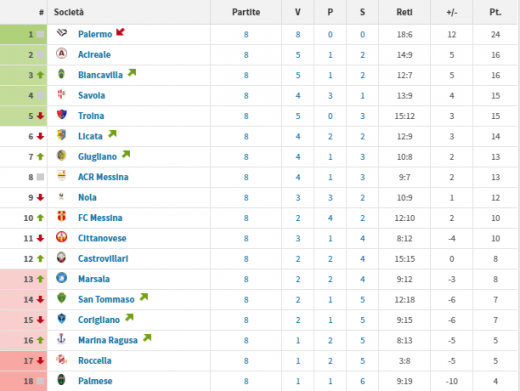Image resolution: width=520 pixels, height=391 pixels.
Task: Click Licata's matches played number 8
Action: (x=246, y=136)
